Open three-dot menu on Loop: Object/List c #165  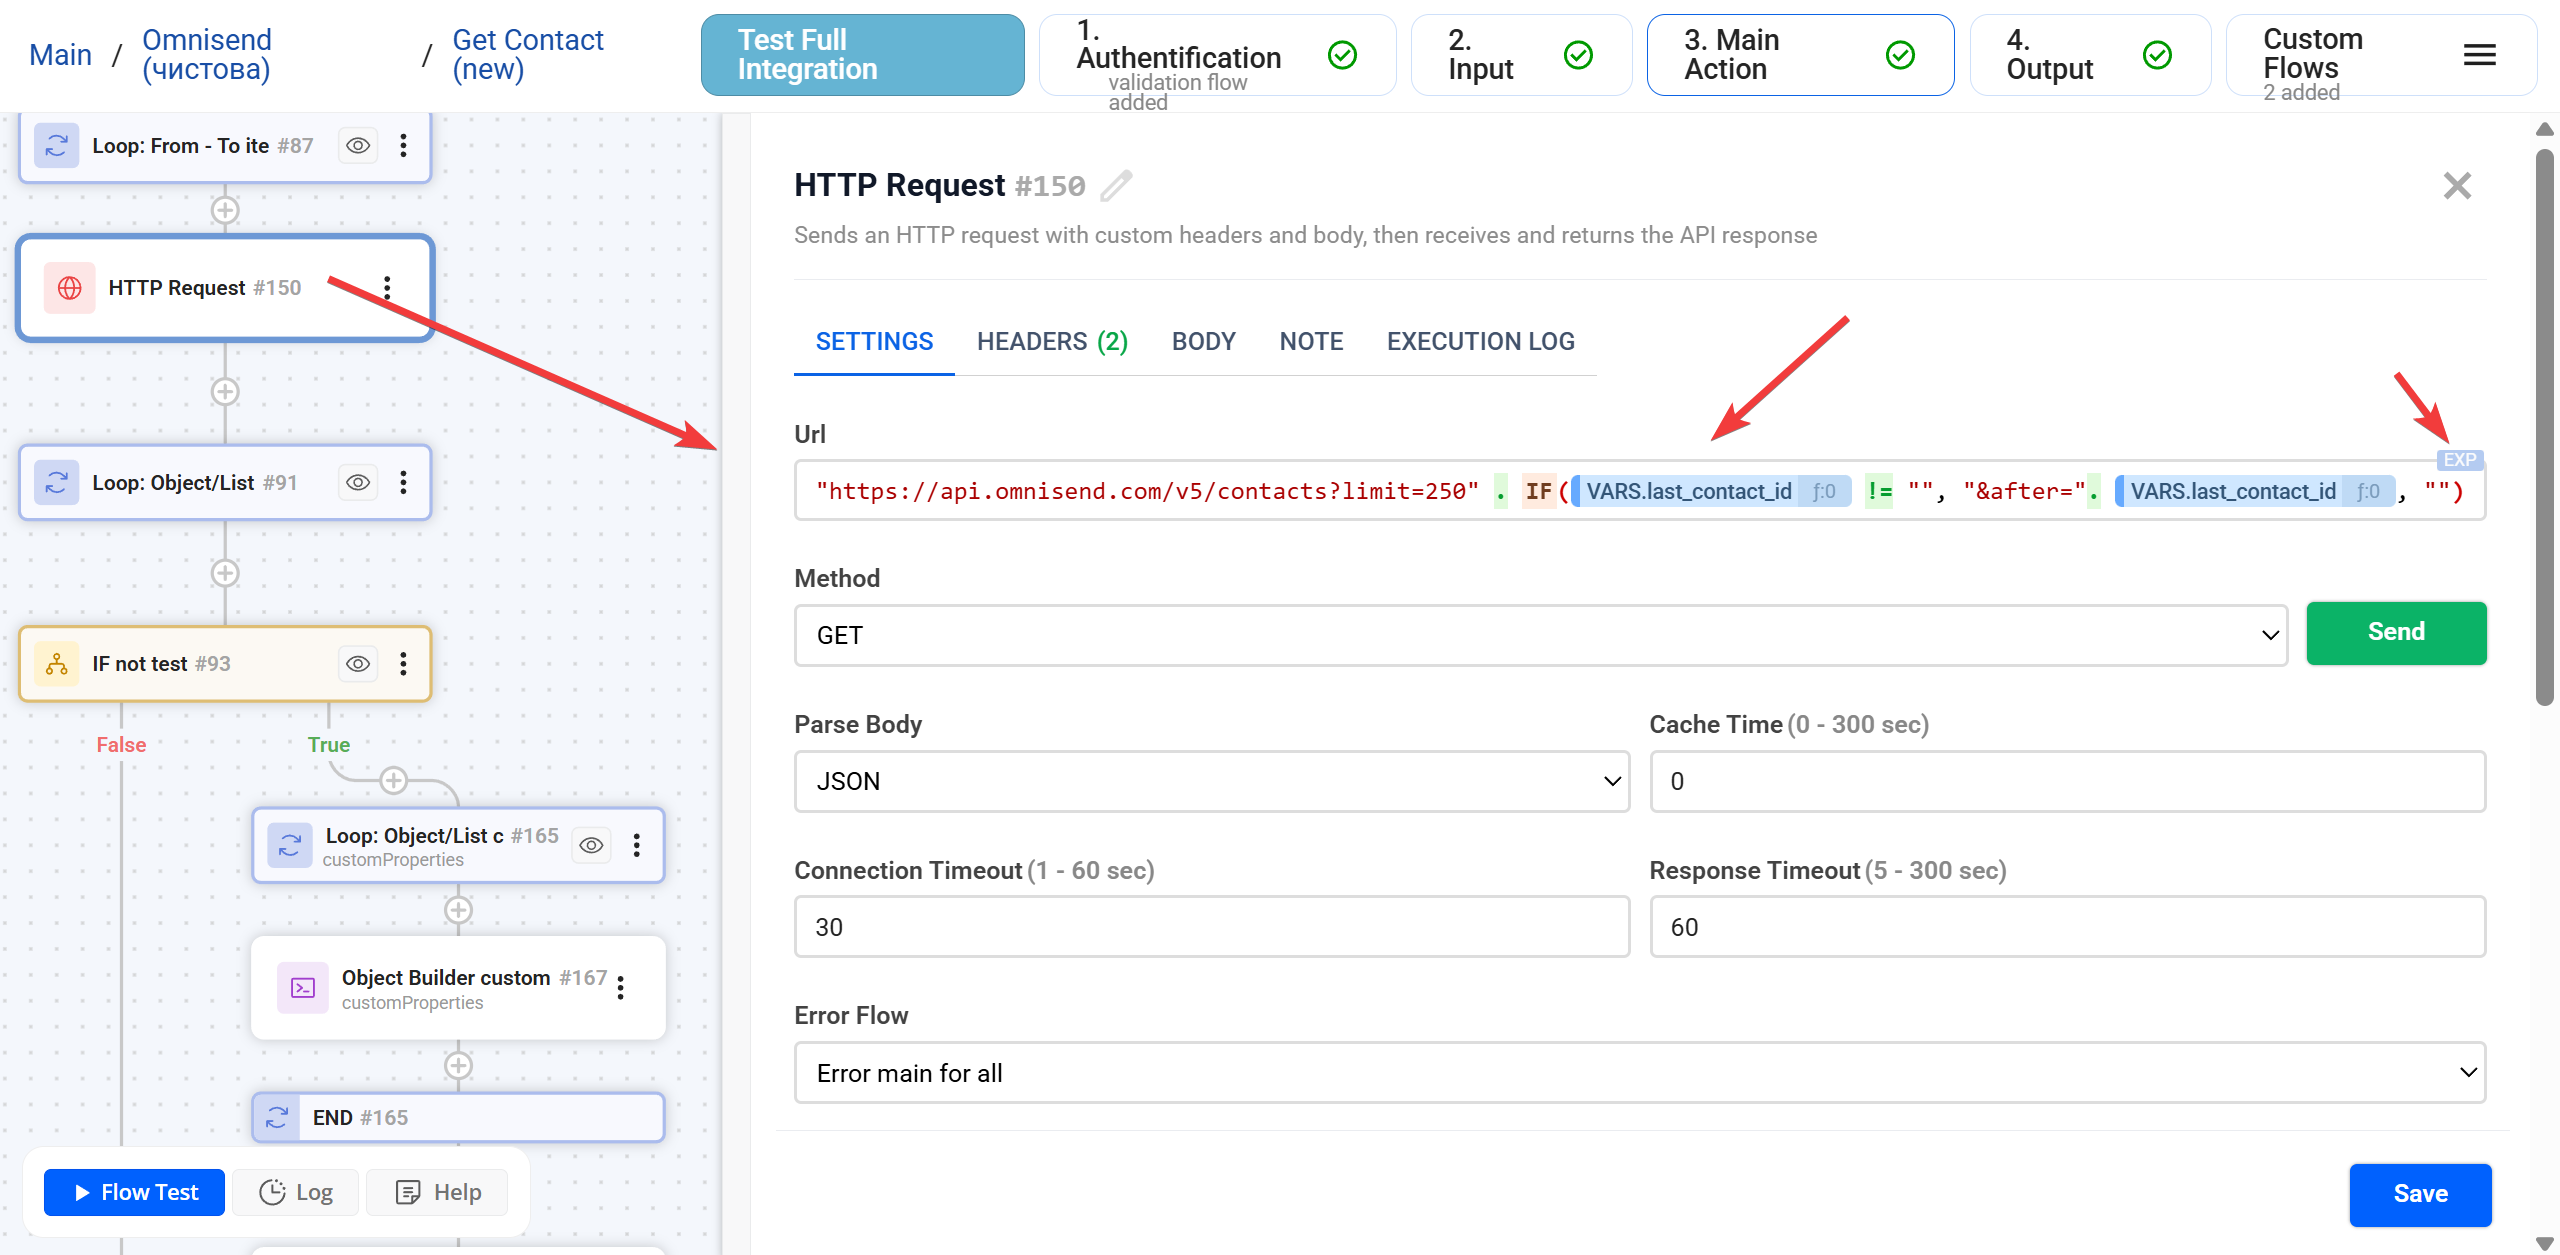click(637, 846)
